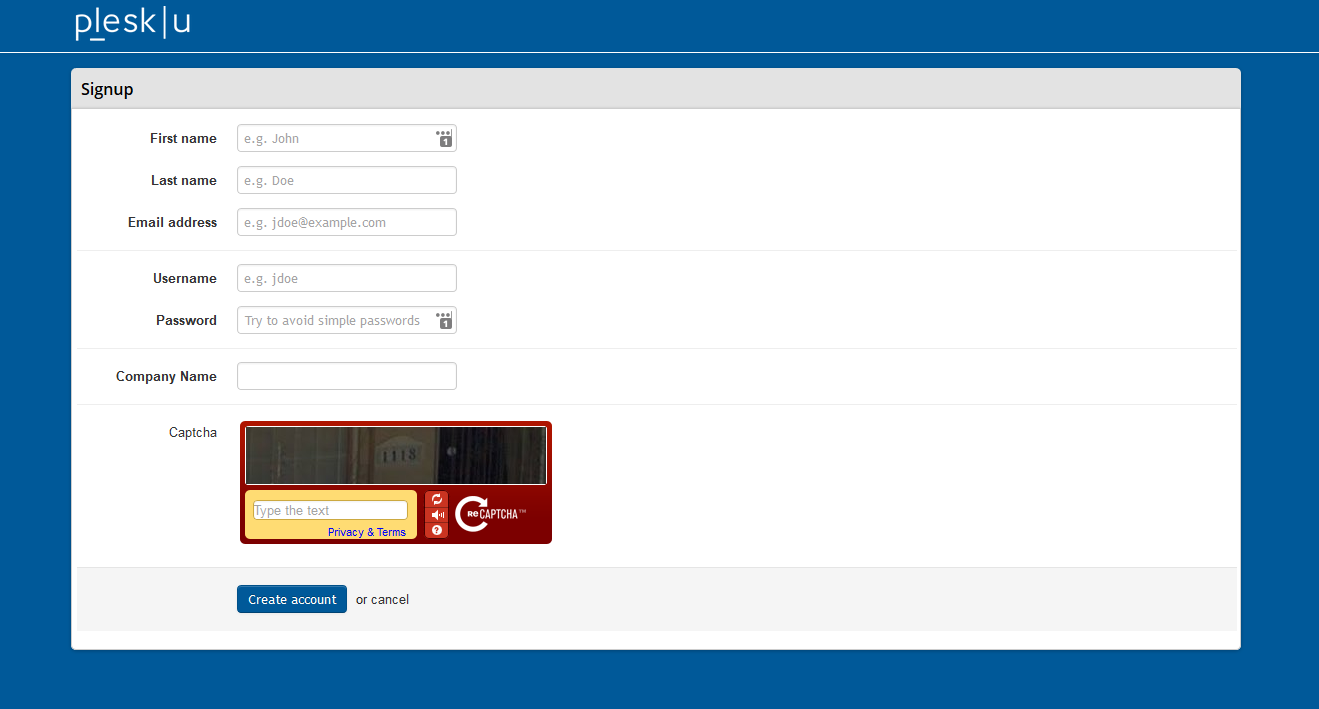The image size is (1319, 709).
Task: Click the captcha image with 1118
Action: [396, 455]
